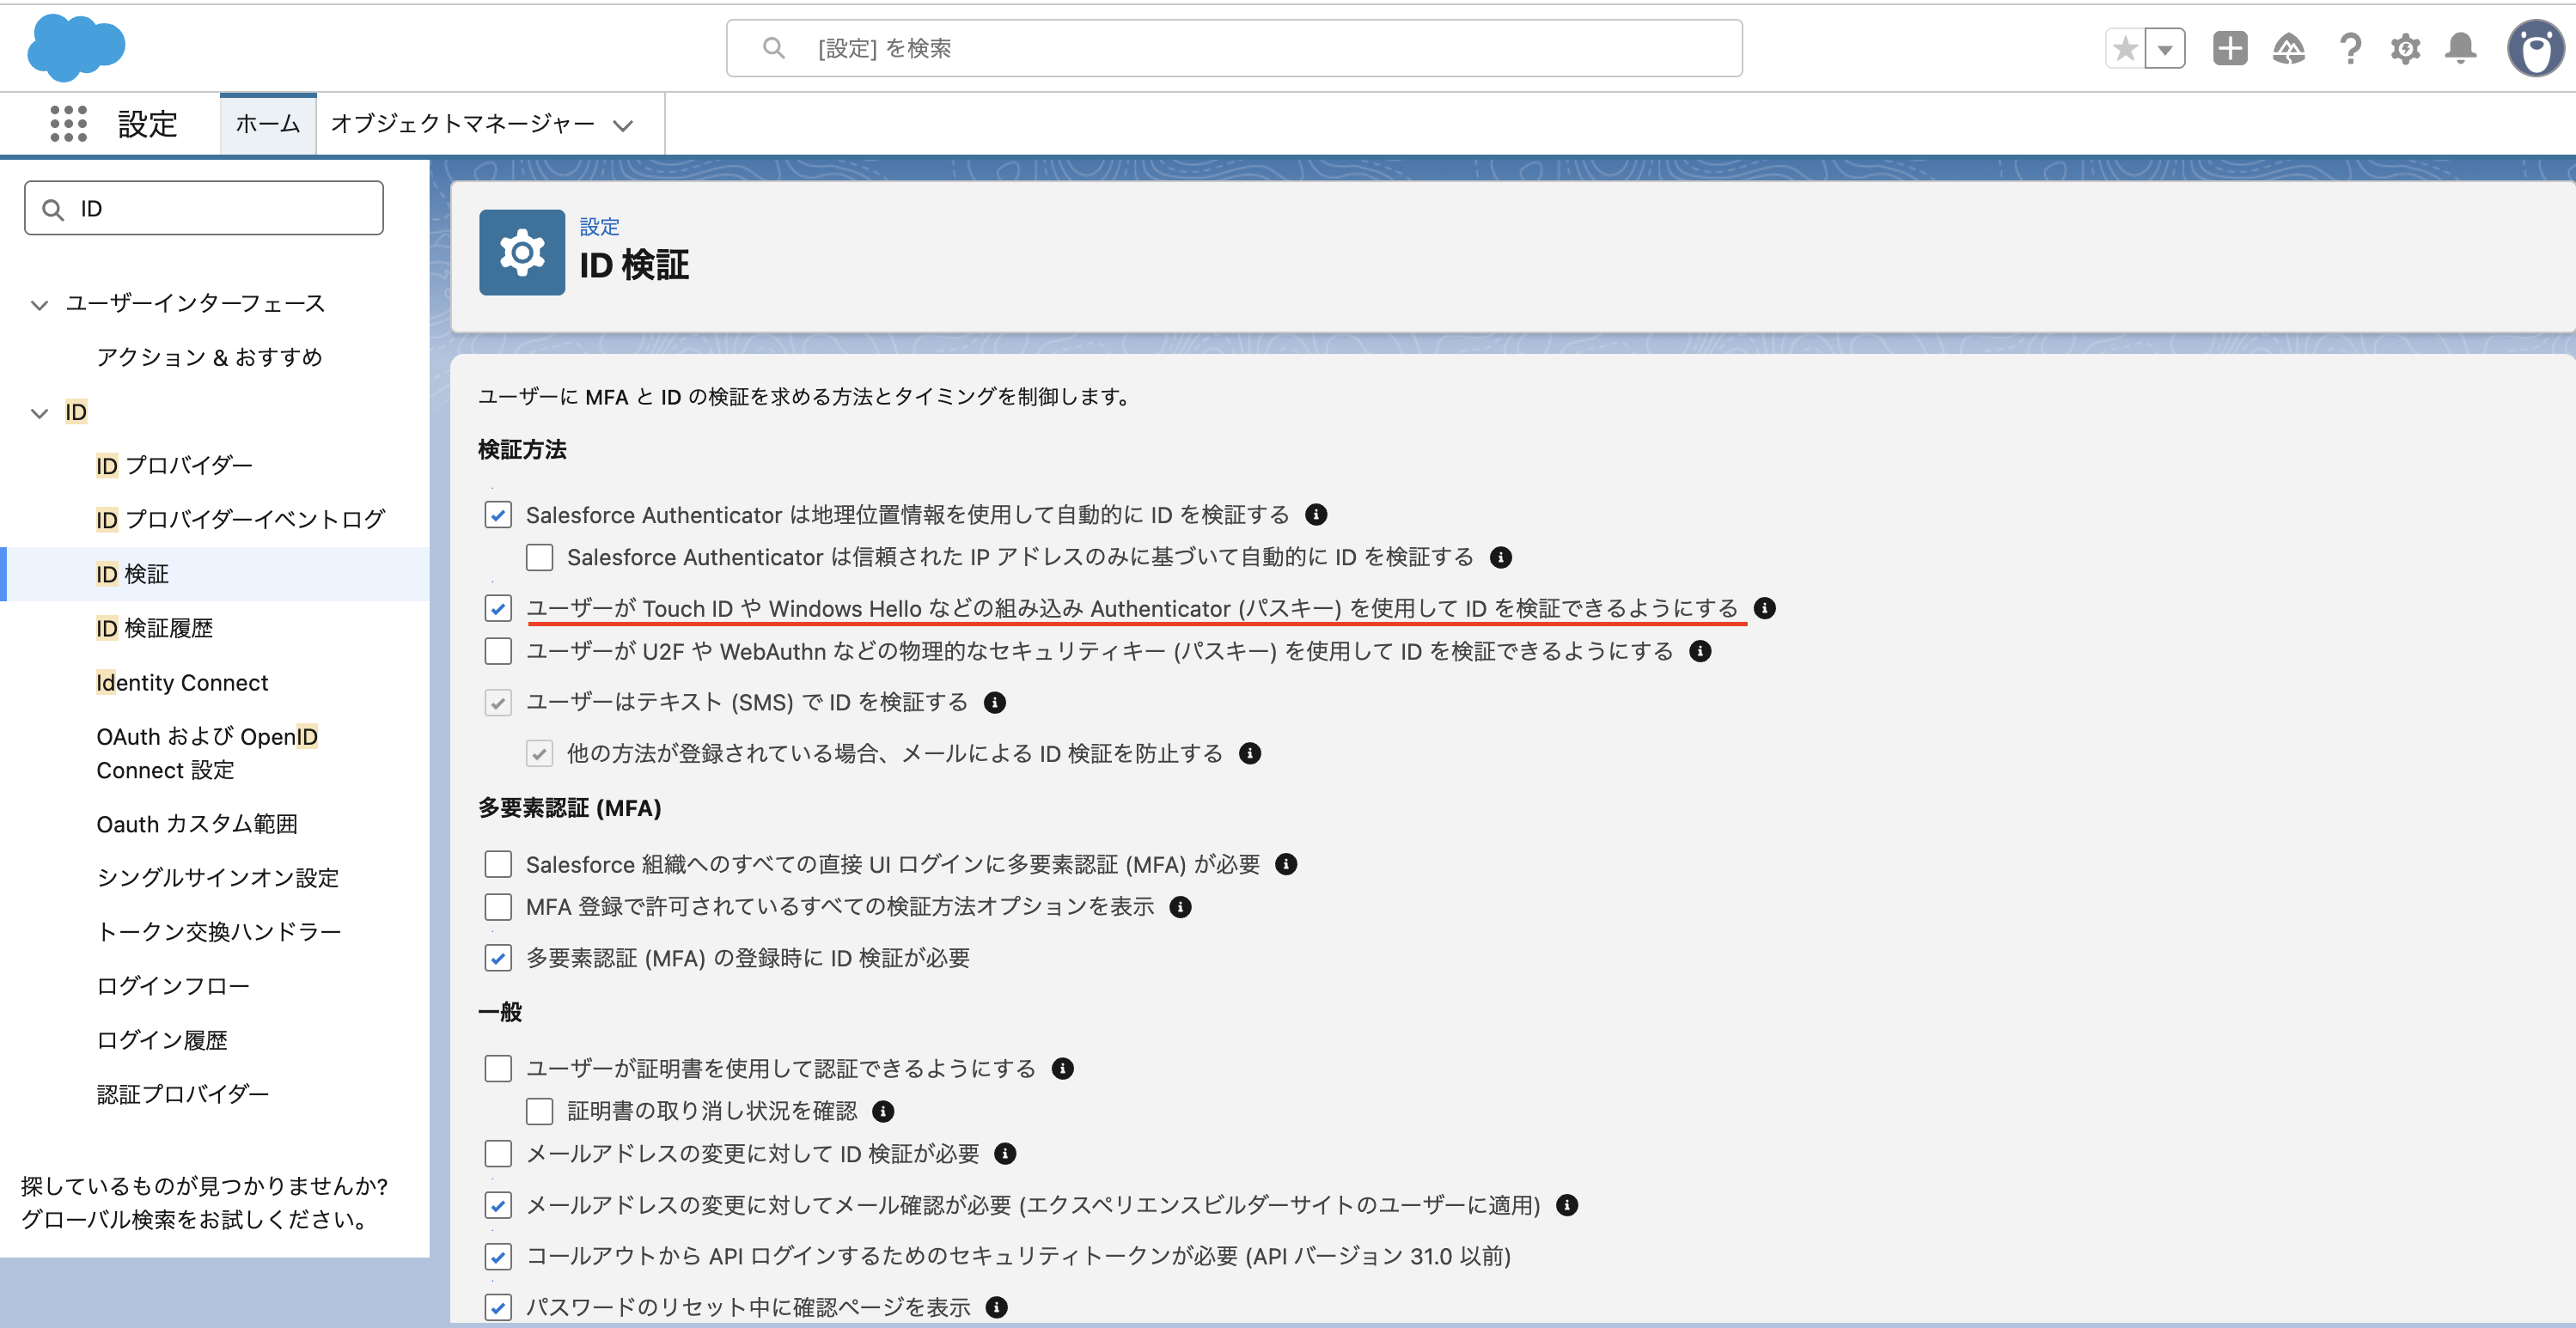Check MFA 登録 すべての検証方法オプションを表示
Screen dimensions: 2576x1328
498,907
